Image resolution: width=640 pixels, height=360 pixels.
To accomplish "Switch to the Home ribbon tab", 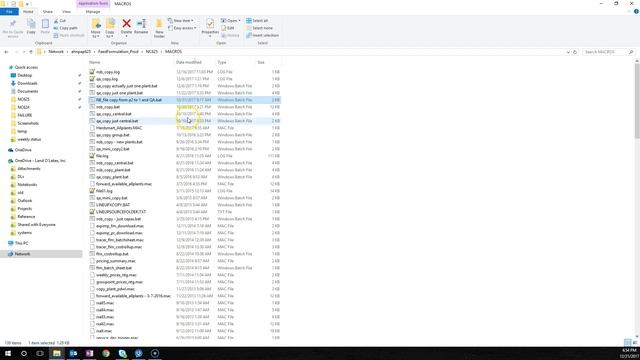I will (28, 11).
